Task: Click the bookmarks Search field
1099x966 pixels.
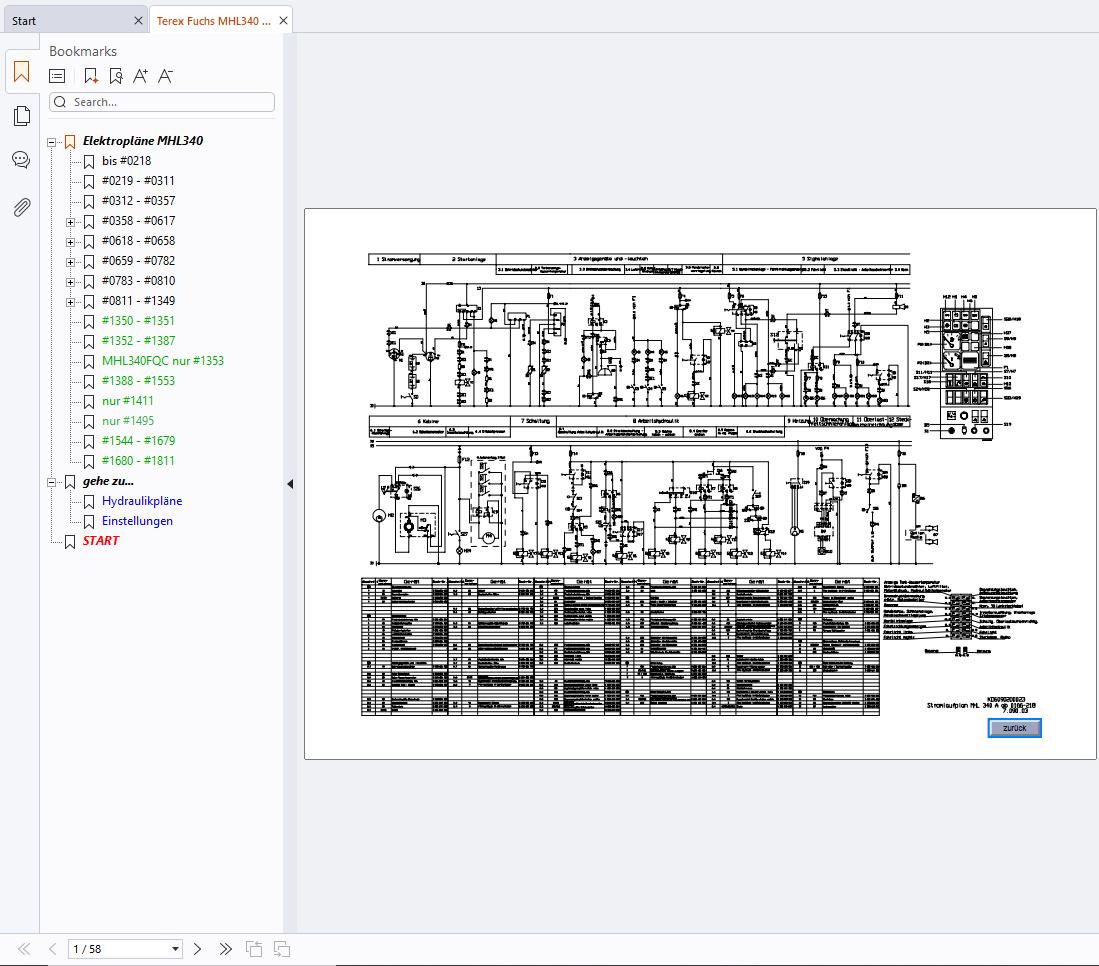Action: point(170,102)
